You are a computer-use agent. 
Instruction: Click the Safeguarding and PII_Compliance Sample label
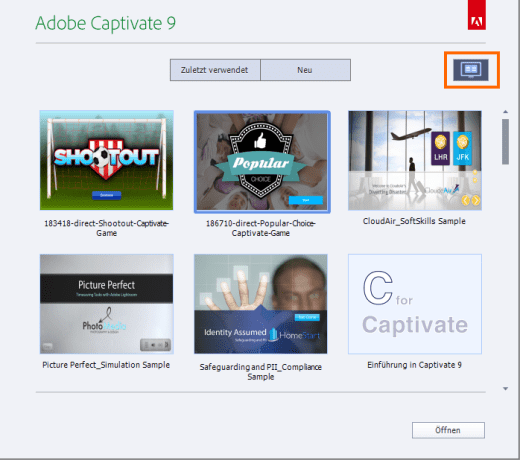tap(261, 372)
